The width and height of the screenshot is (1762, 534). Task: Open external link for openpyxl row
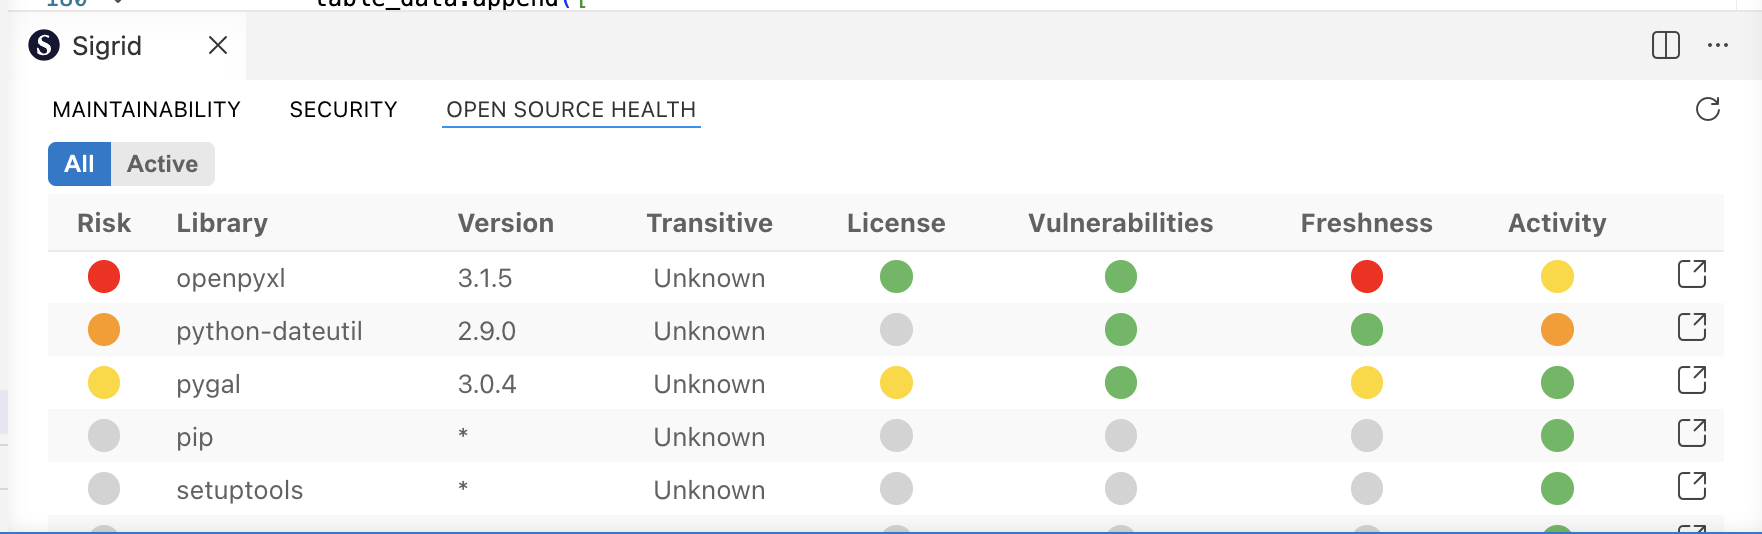(x=1691, y=274)
